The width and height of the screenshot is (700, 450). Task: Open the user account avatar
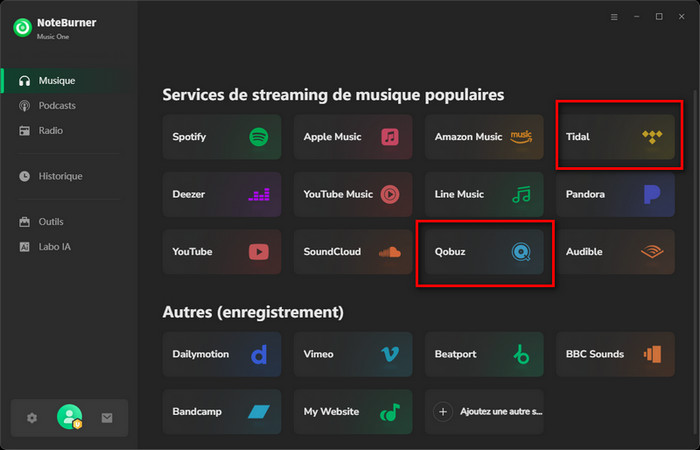tap(70, 417)
